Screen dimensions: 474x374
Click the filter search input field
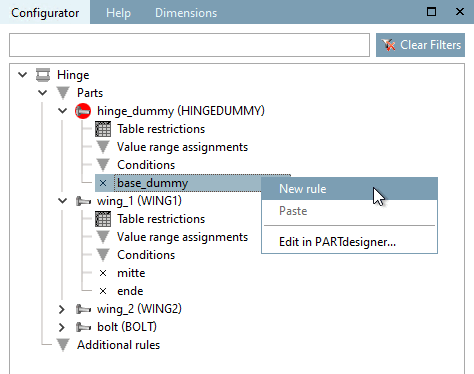tap(189, 45)
